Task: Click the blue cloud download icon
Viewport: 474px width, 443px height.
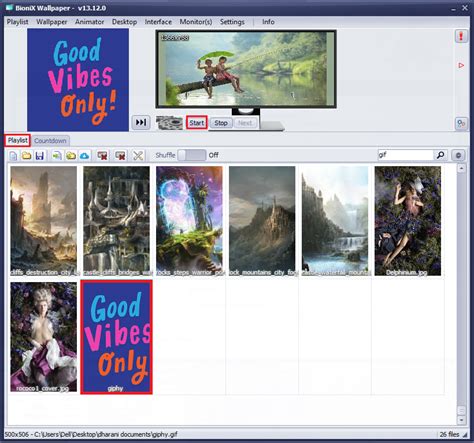Action: 85,155
